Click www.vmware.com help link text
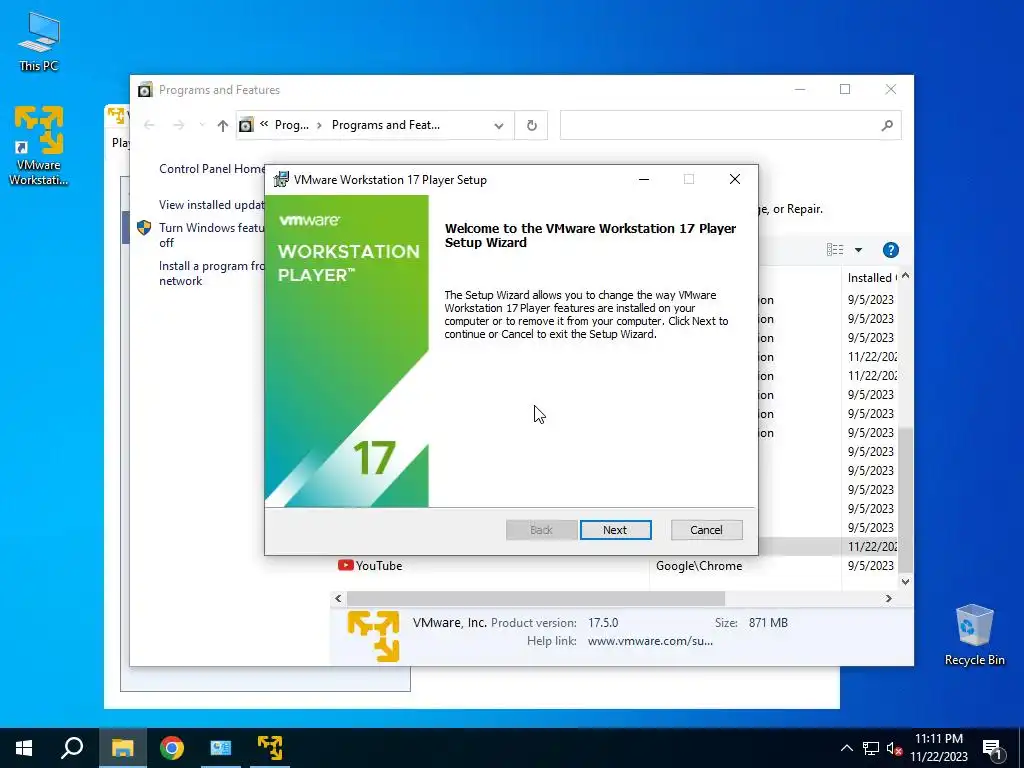This screenshot has height=768, width=1024. click(650, 641)
